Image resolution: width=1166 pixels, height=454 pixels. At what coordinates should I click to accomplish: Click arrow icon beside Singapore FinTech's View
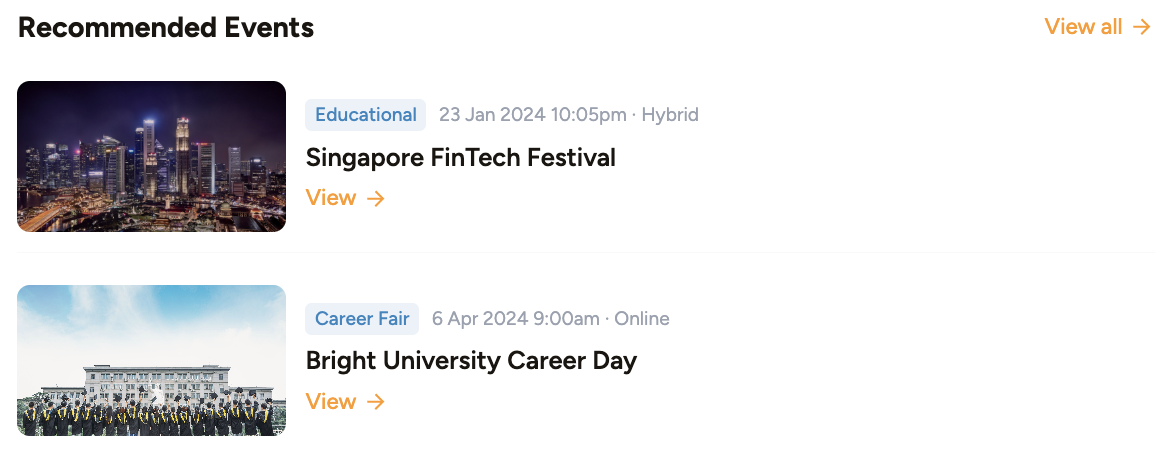376,198
